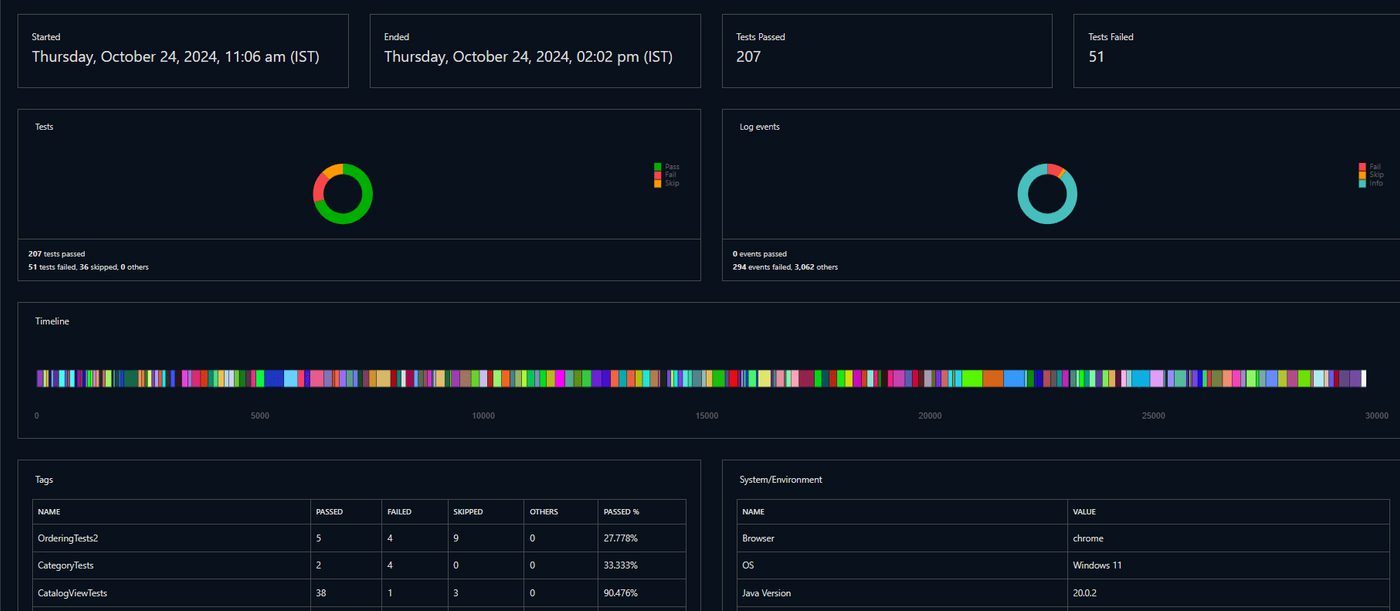Click the Tests Passed count 207 card value
The image size is (1400, 611).
pyautogui.click(x=748, y=57)
